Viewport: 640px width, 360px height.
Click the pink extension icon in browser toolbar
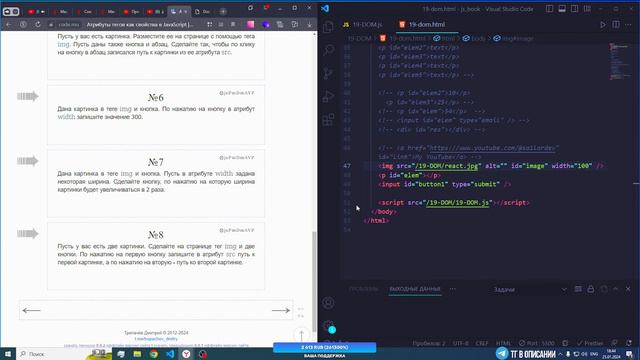(x=251, y=24)
